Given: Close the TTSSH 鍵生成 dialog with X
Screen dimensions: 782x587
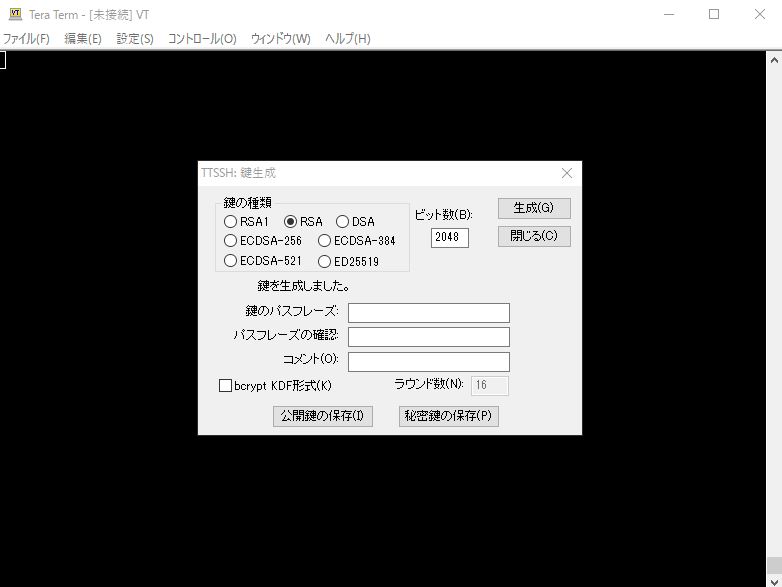Looking at the screenshot, I should [x=567, y=173].
